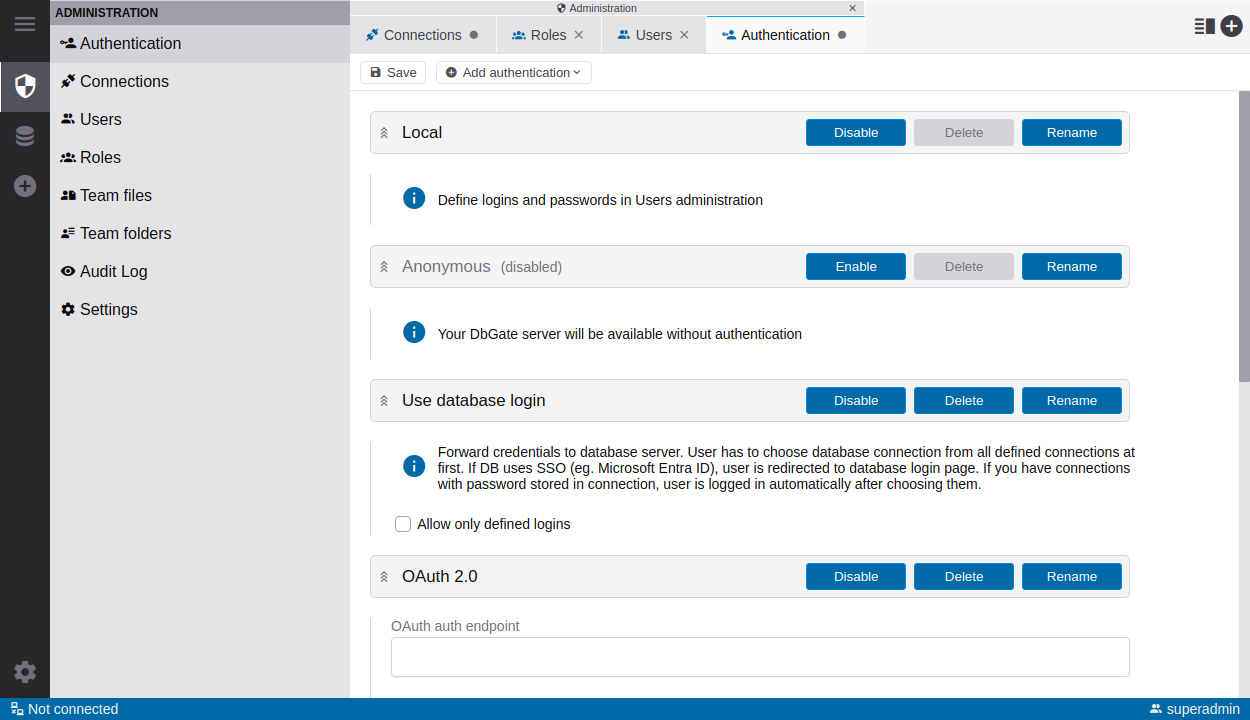This screenshot has width=1250, height=720.
Task: Enable the Anonymous authentication method
Action: click(855, 267)
